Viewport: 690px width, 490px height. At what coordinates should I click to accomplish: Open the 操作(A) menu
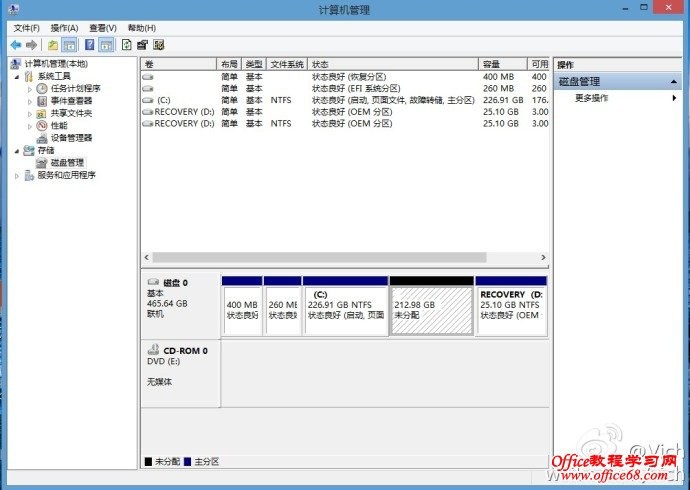(64, 28)
